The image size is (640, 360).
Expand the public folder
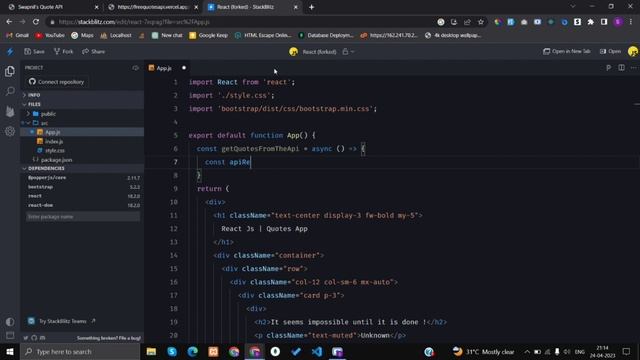coord(82,114)
